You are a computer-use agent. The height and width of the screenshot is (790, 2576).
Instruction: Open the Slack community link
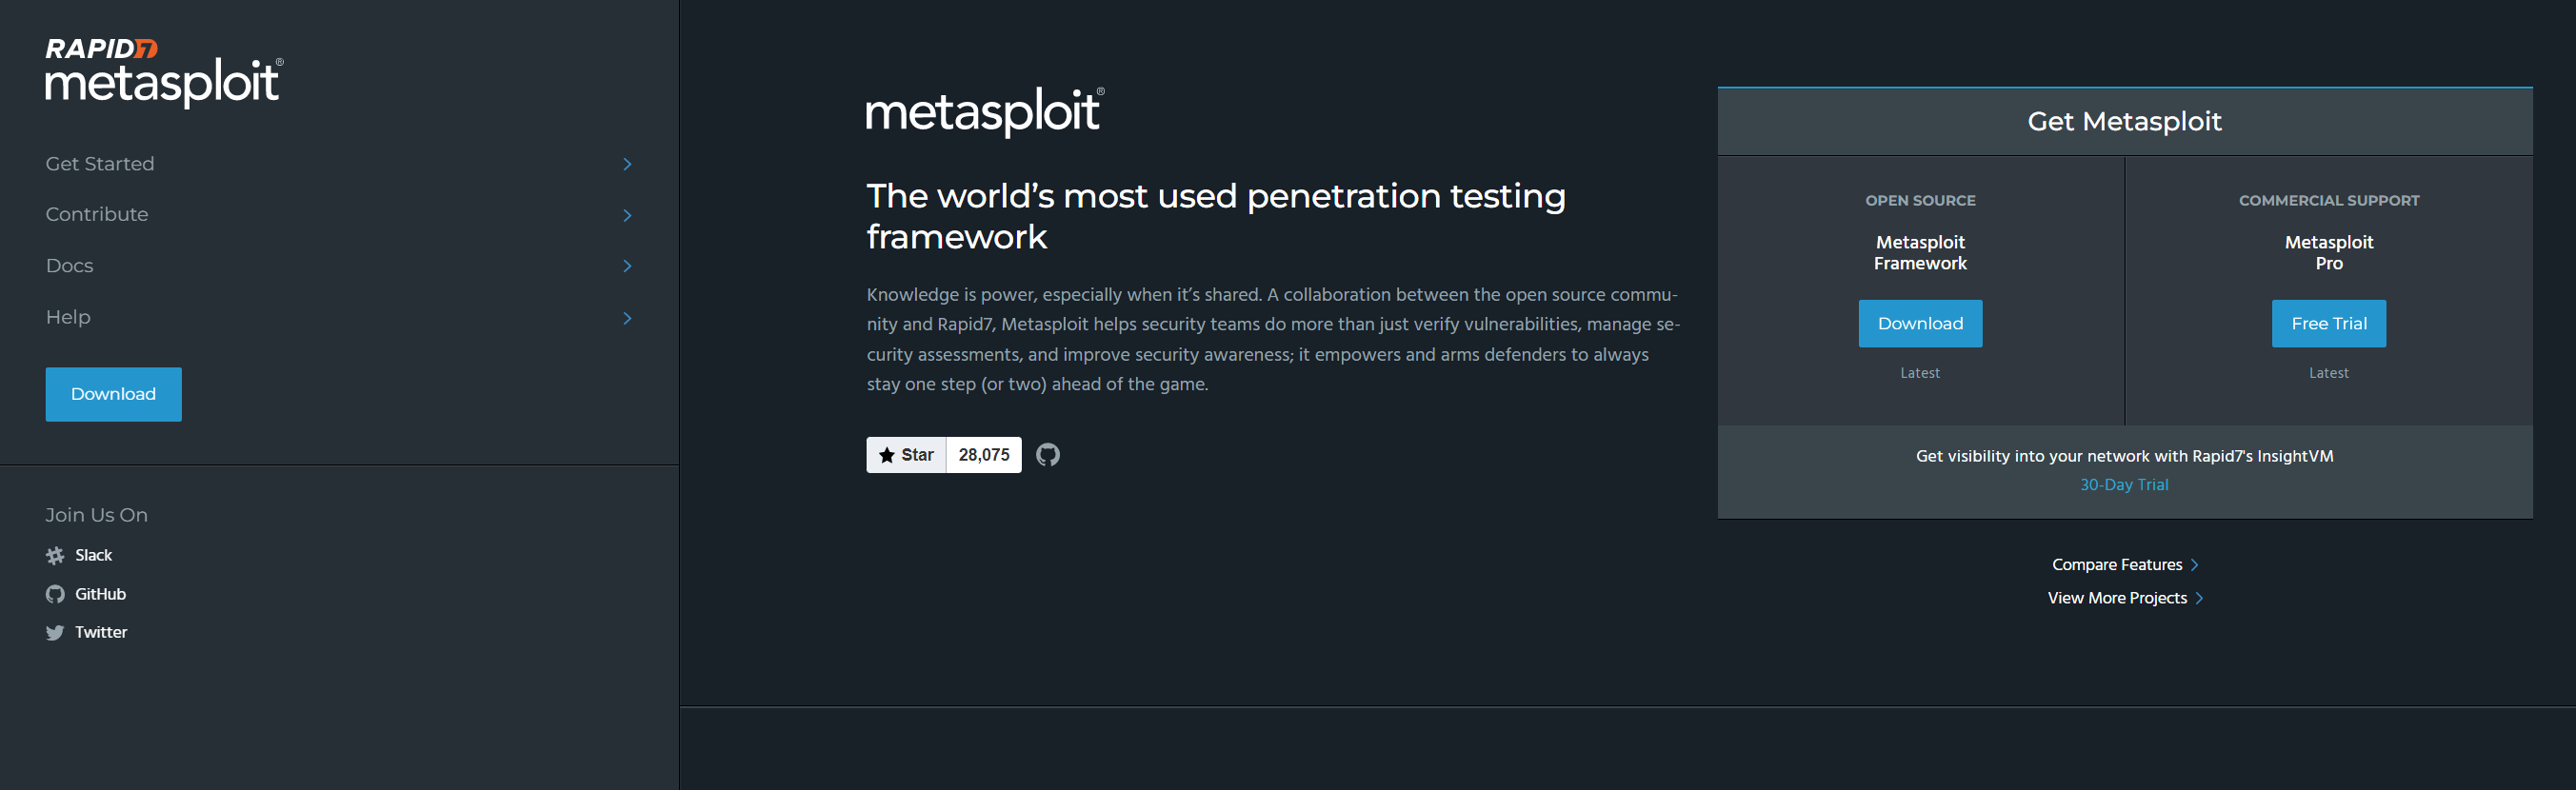coord(94,555)
